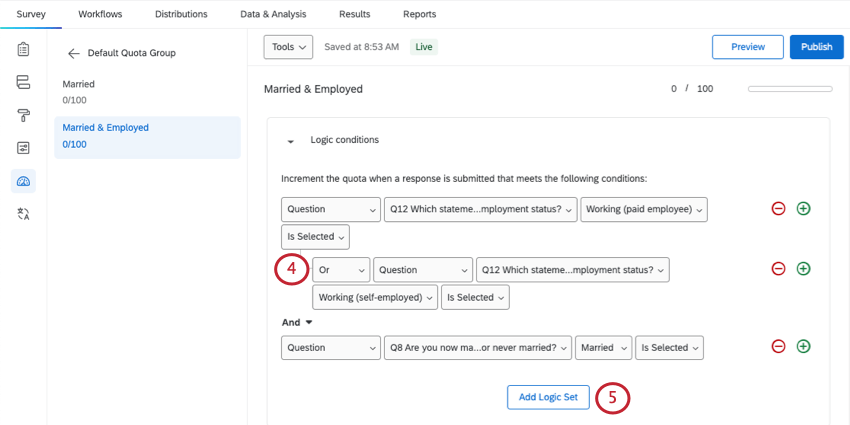Remove the Working (self-employed) condition row
This screenshot has width=850, height=425.
pos(778,269)
